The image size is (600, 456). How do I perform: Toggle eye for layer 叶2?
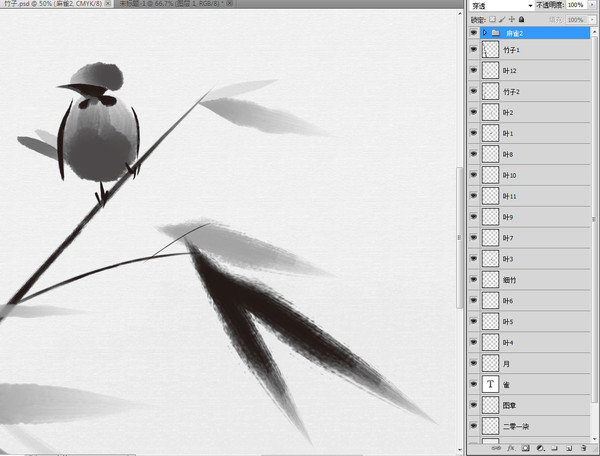point(474,112)
